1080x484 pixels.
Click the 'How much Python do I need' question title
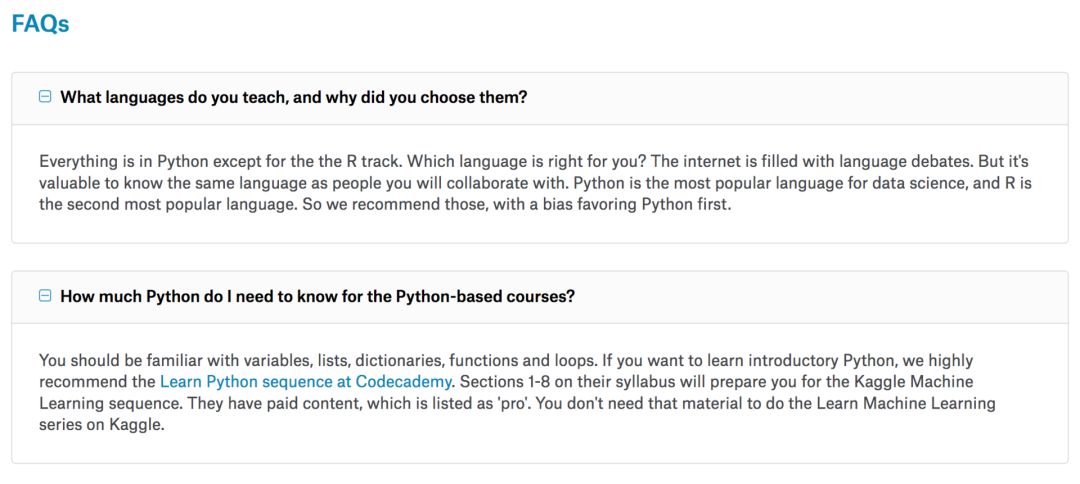click(x=317, y=297)
